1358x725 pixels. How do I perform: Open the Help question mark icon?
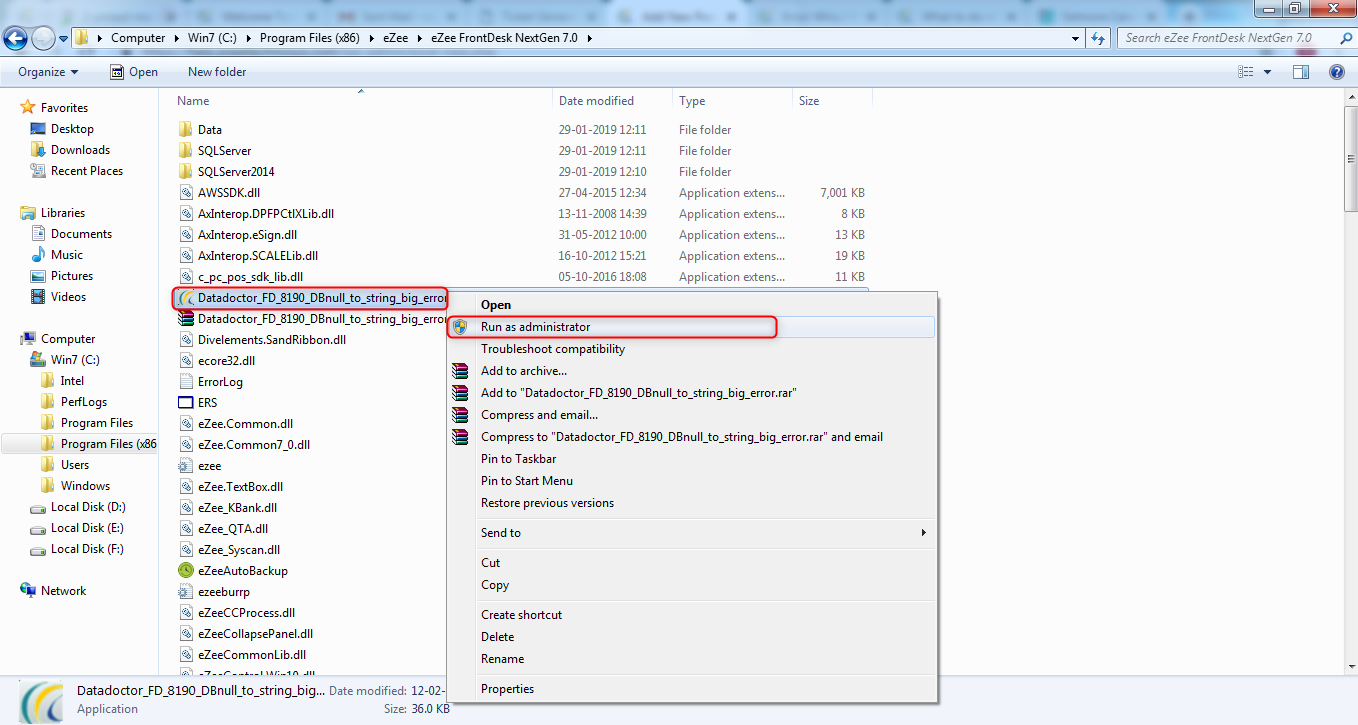pyautogui.click(x=1337, y=72)
